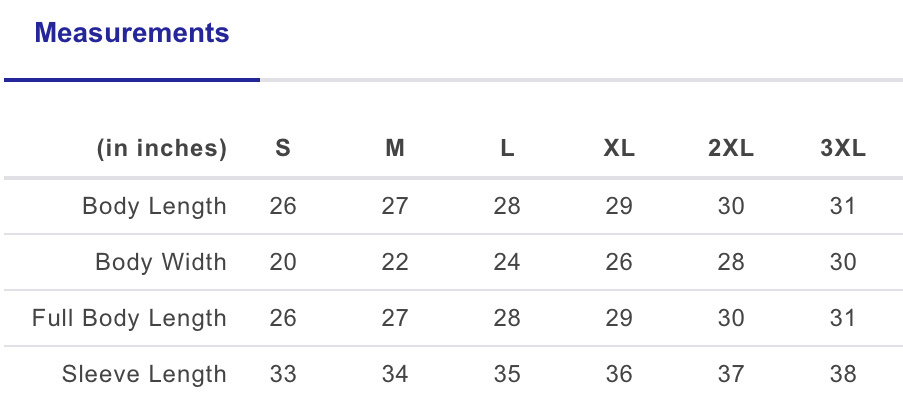Viewport: 903px width, 399px height.
Task: Select the 2XL size column header
Action: click(731, 149)
